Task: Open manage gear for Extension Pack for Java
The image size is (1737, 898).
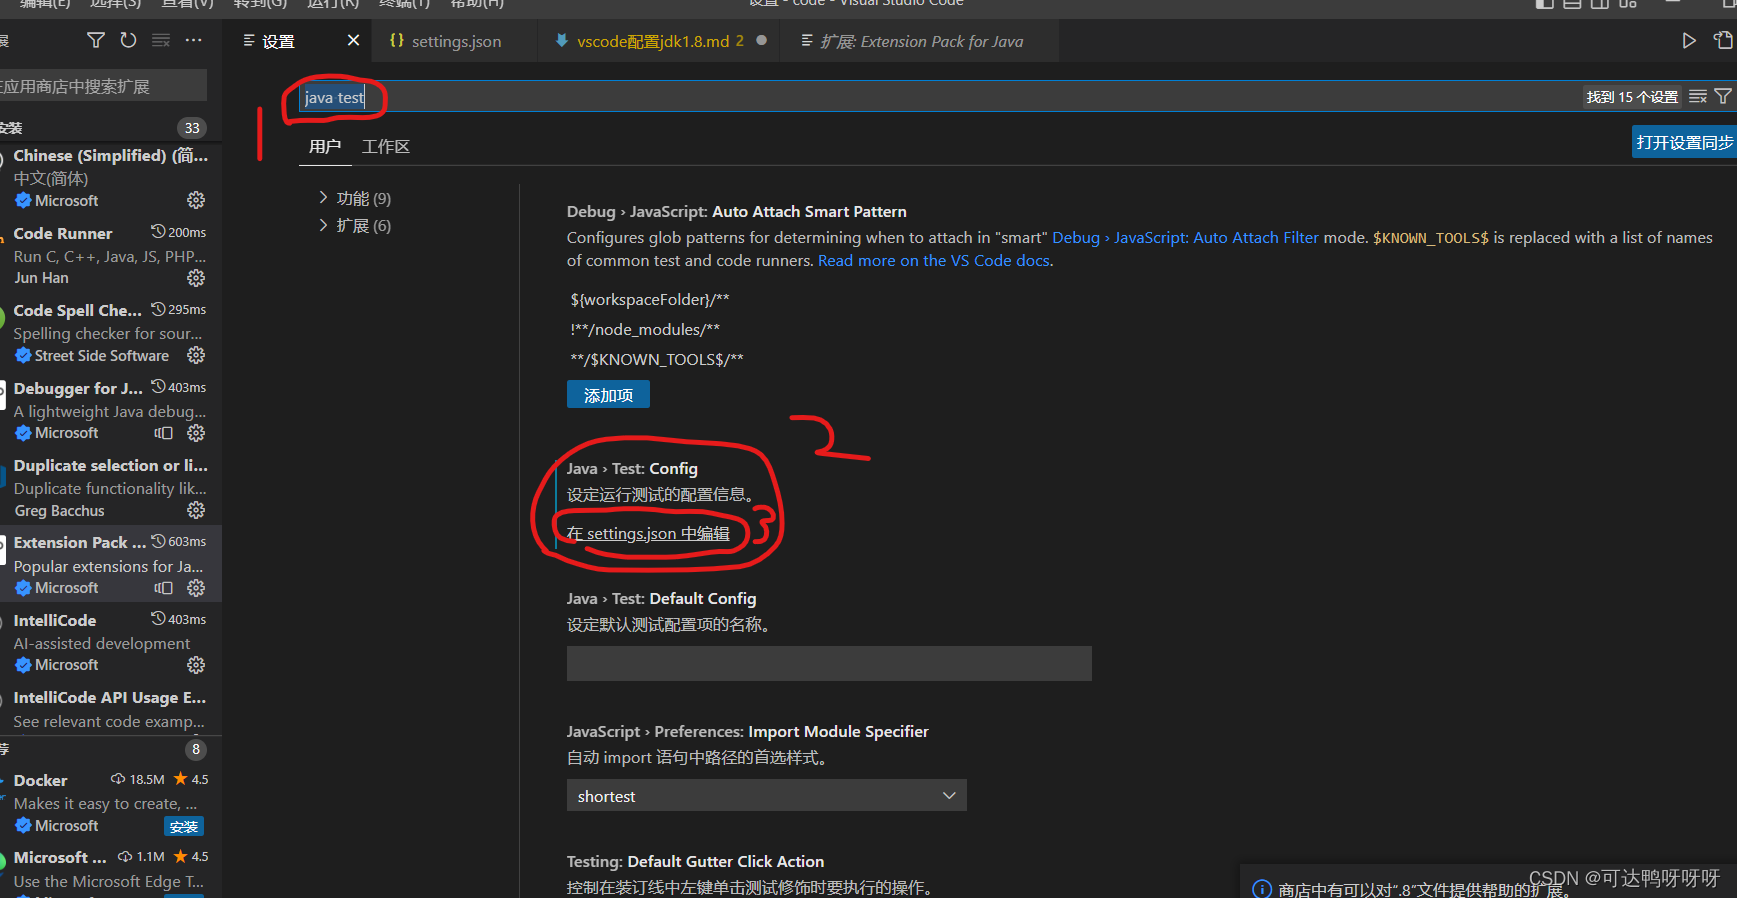Action: point(196,588)
